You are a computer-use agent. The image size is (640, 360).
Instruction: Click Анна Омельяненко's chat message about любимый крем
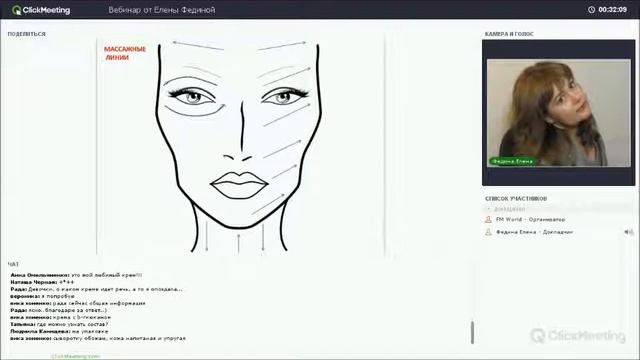click(x=76, y=275)
